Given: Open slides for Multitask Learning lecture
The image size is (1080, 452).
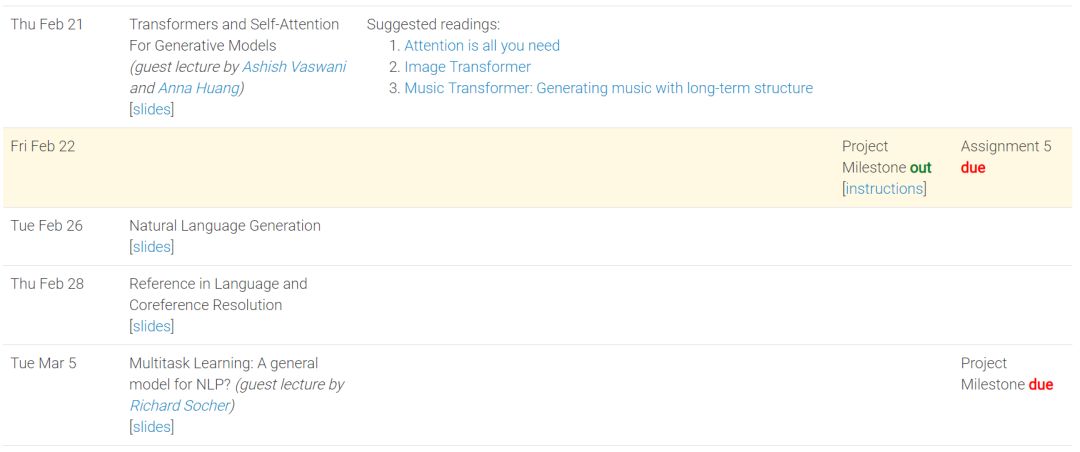Looking at the screenshot, I should (152, 427).
